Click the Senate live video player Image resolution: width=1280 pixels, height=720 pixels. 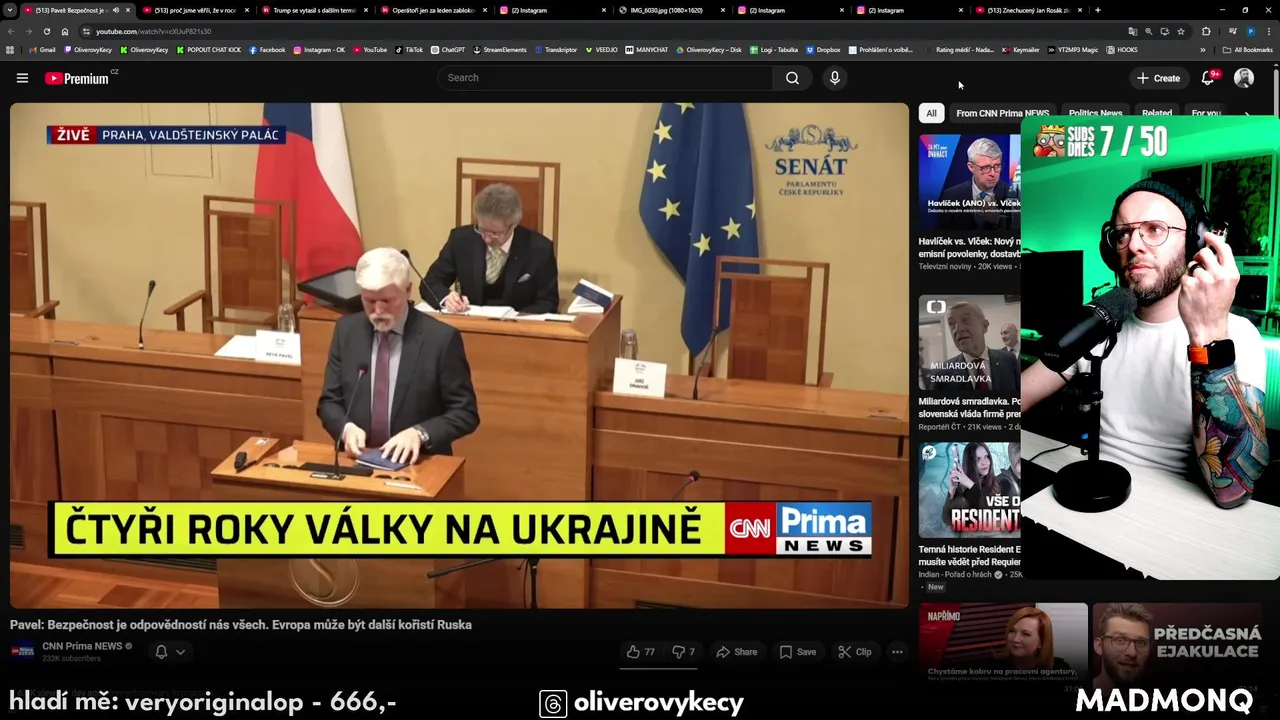point(459,355)
